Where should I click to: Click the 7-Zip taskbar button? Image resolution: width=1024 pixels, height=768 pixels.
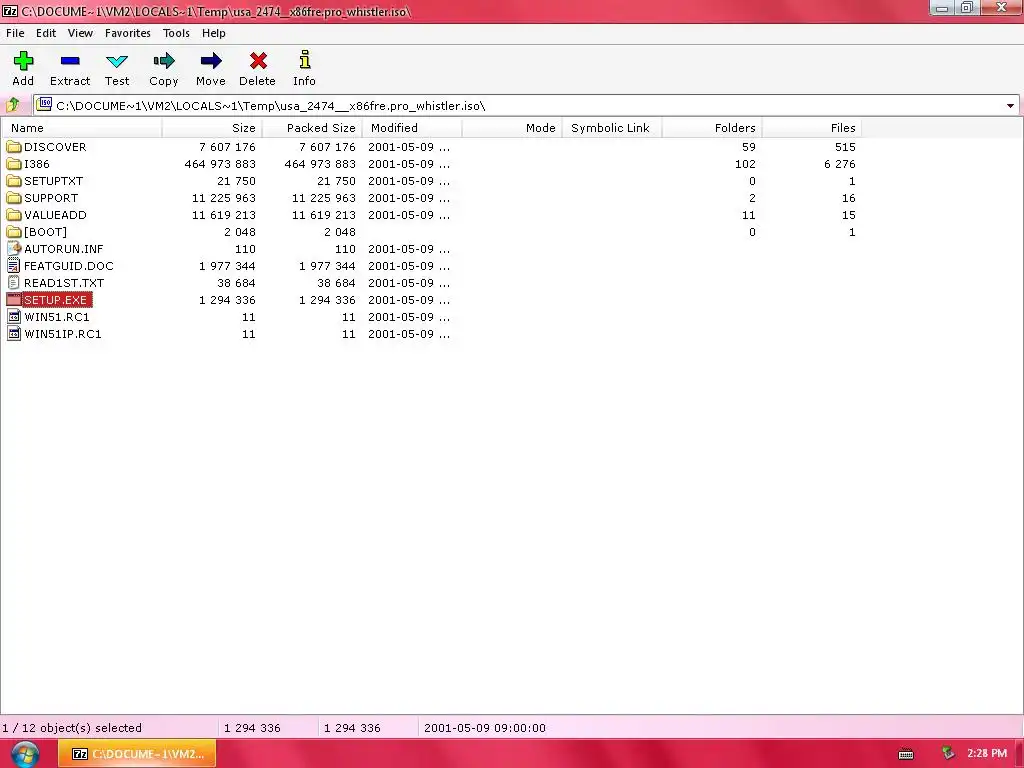137,754
